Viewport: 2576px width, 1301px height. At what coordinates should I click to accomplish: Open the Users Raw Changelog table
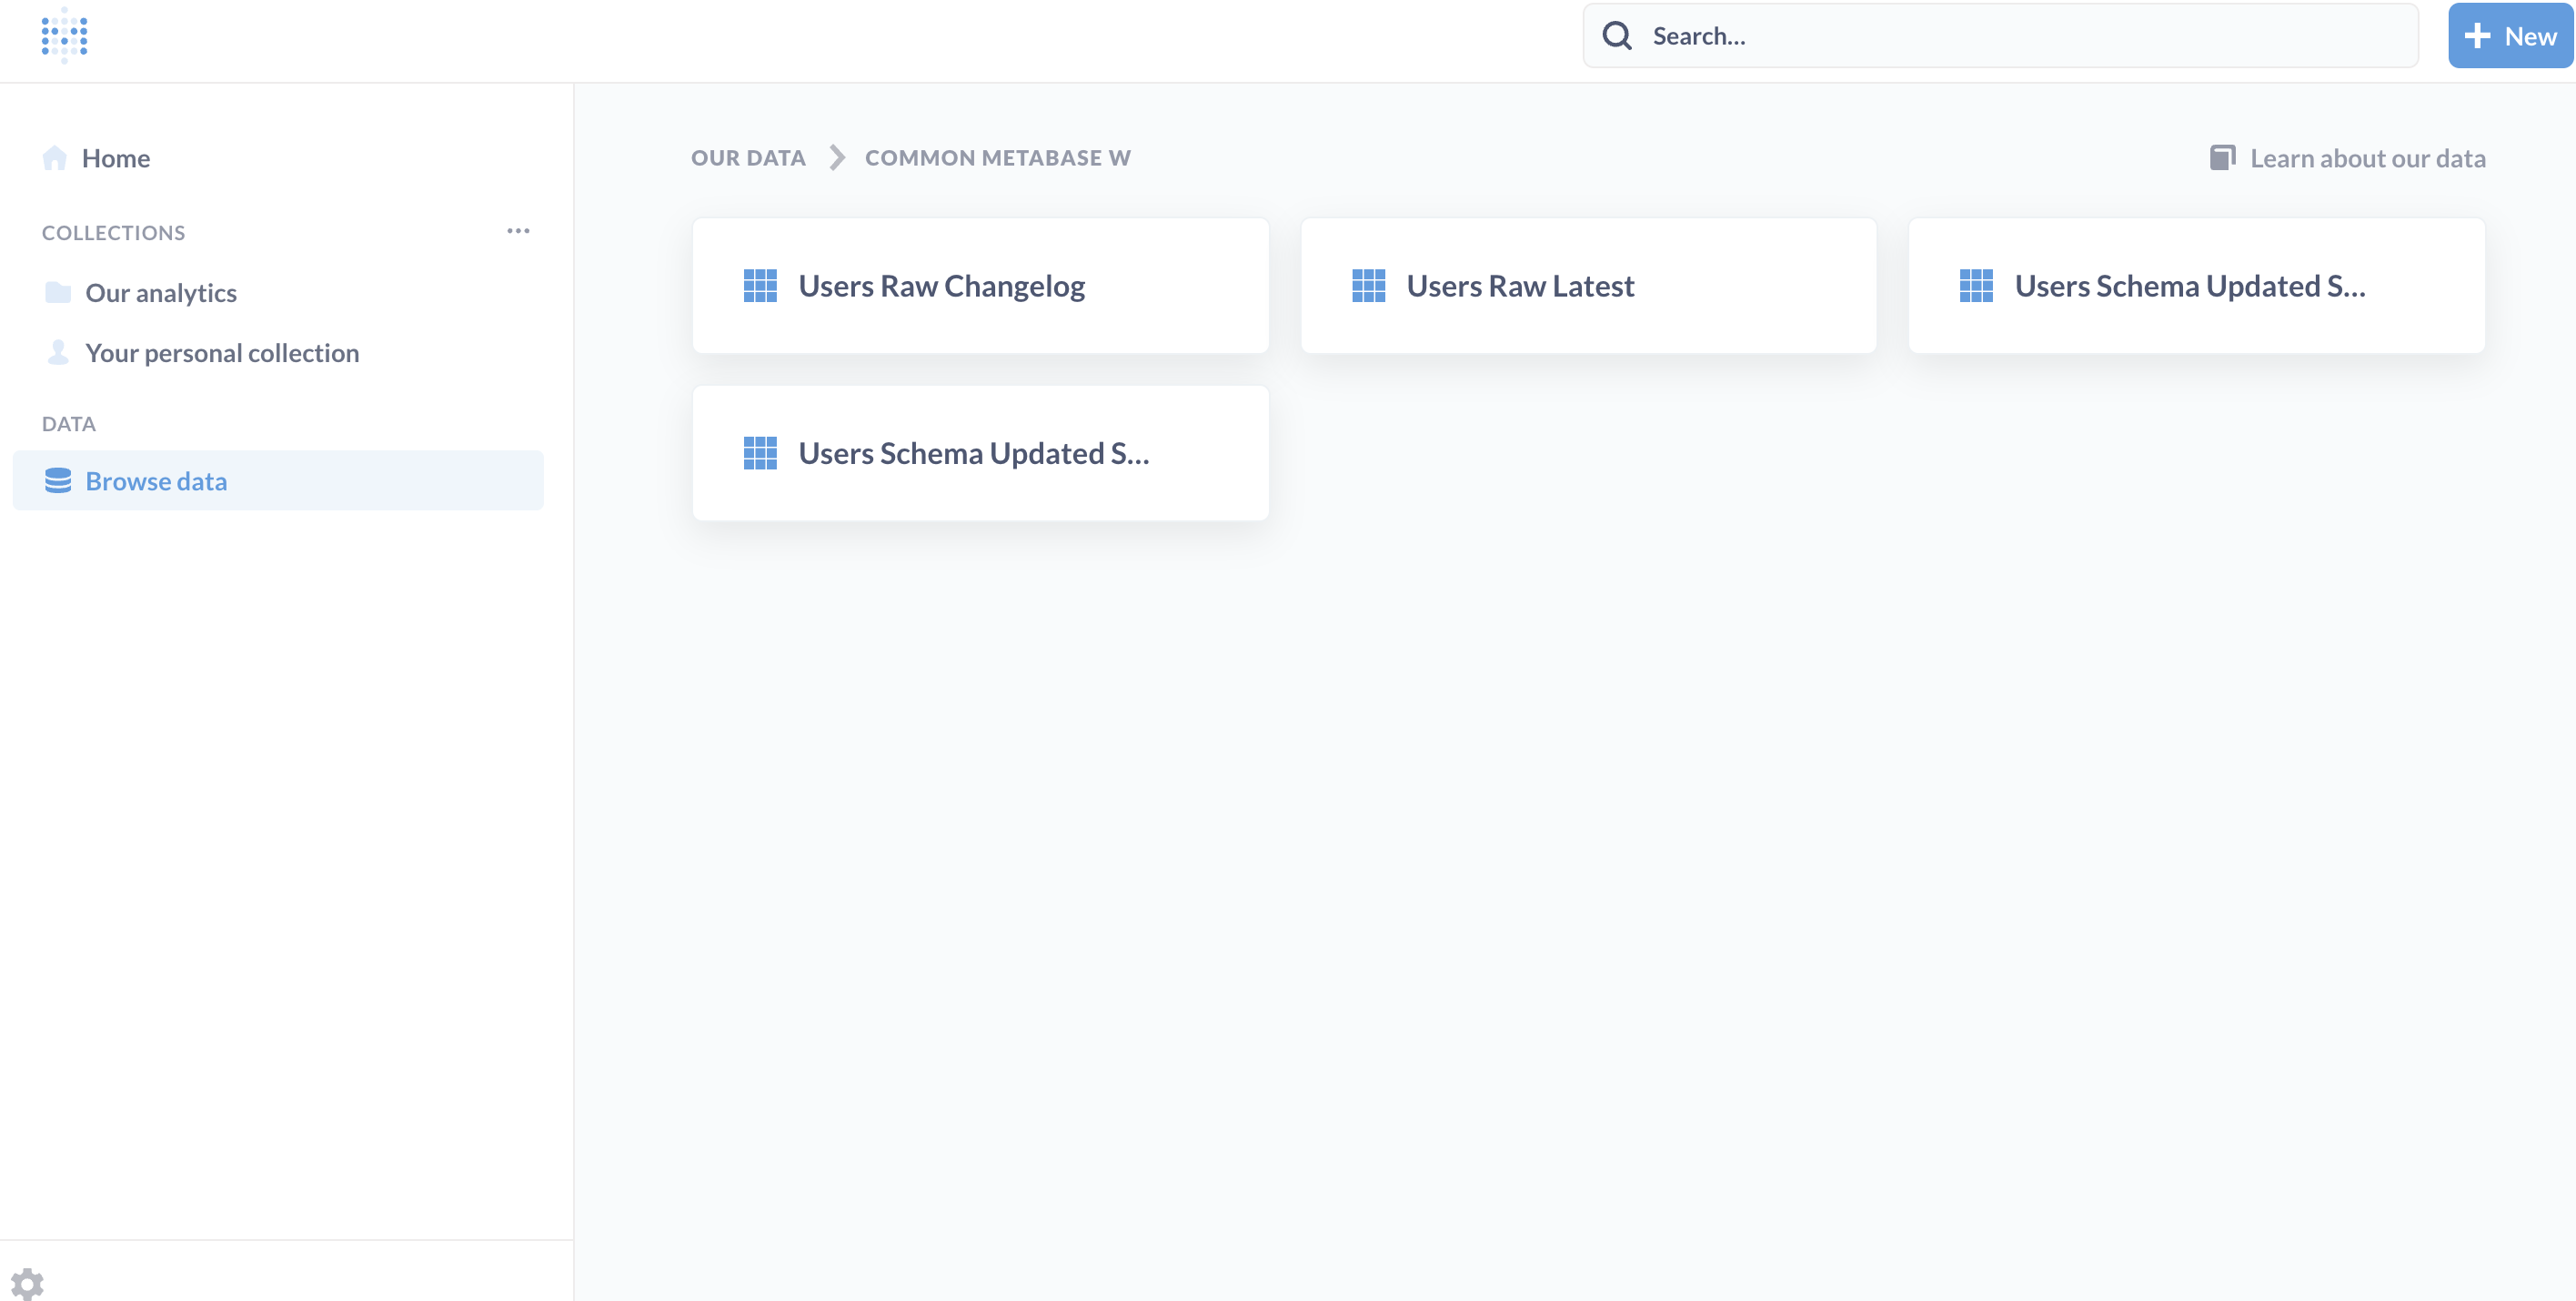[x=980, y=286]
